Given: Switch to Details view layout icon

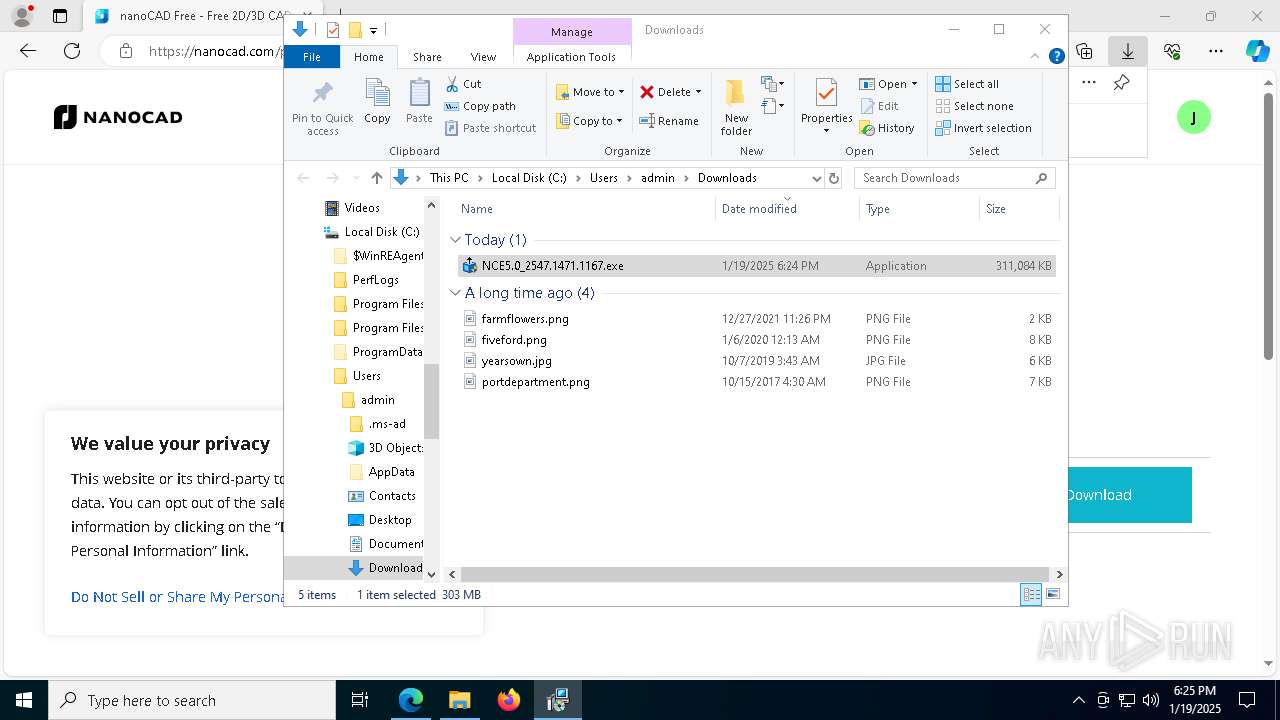Looking at the screenshot, I should pos(1031,594).
